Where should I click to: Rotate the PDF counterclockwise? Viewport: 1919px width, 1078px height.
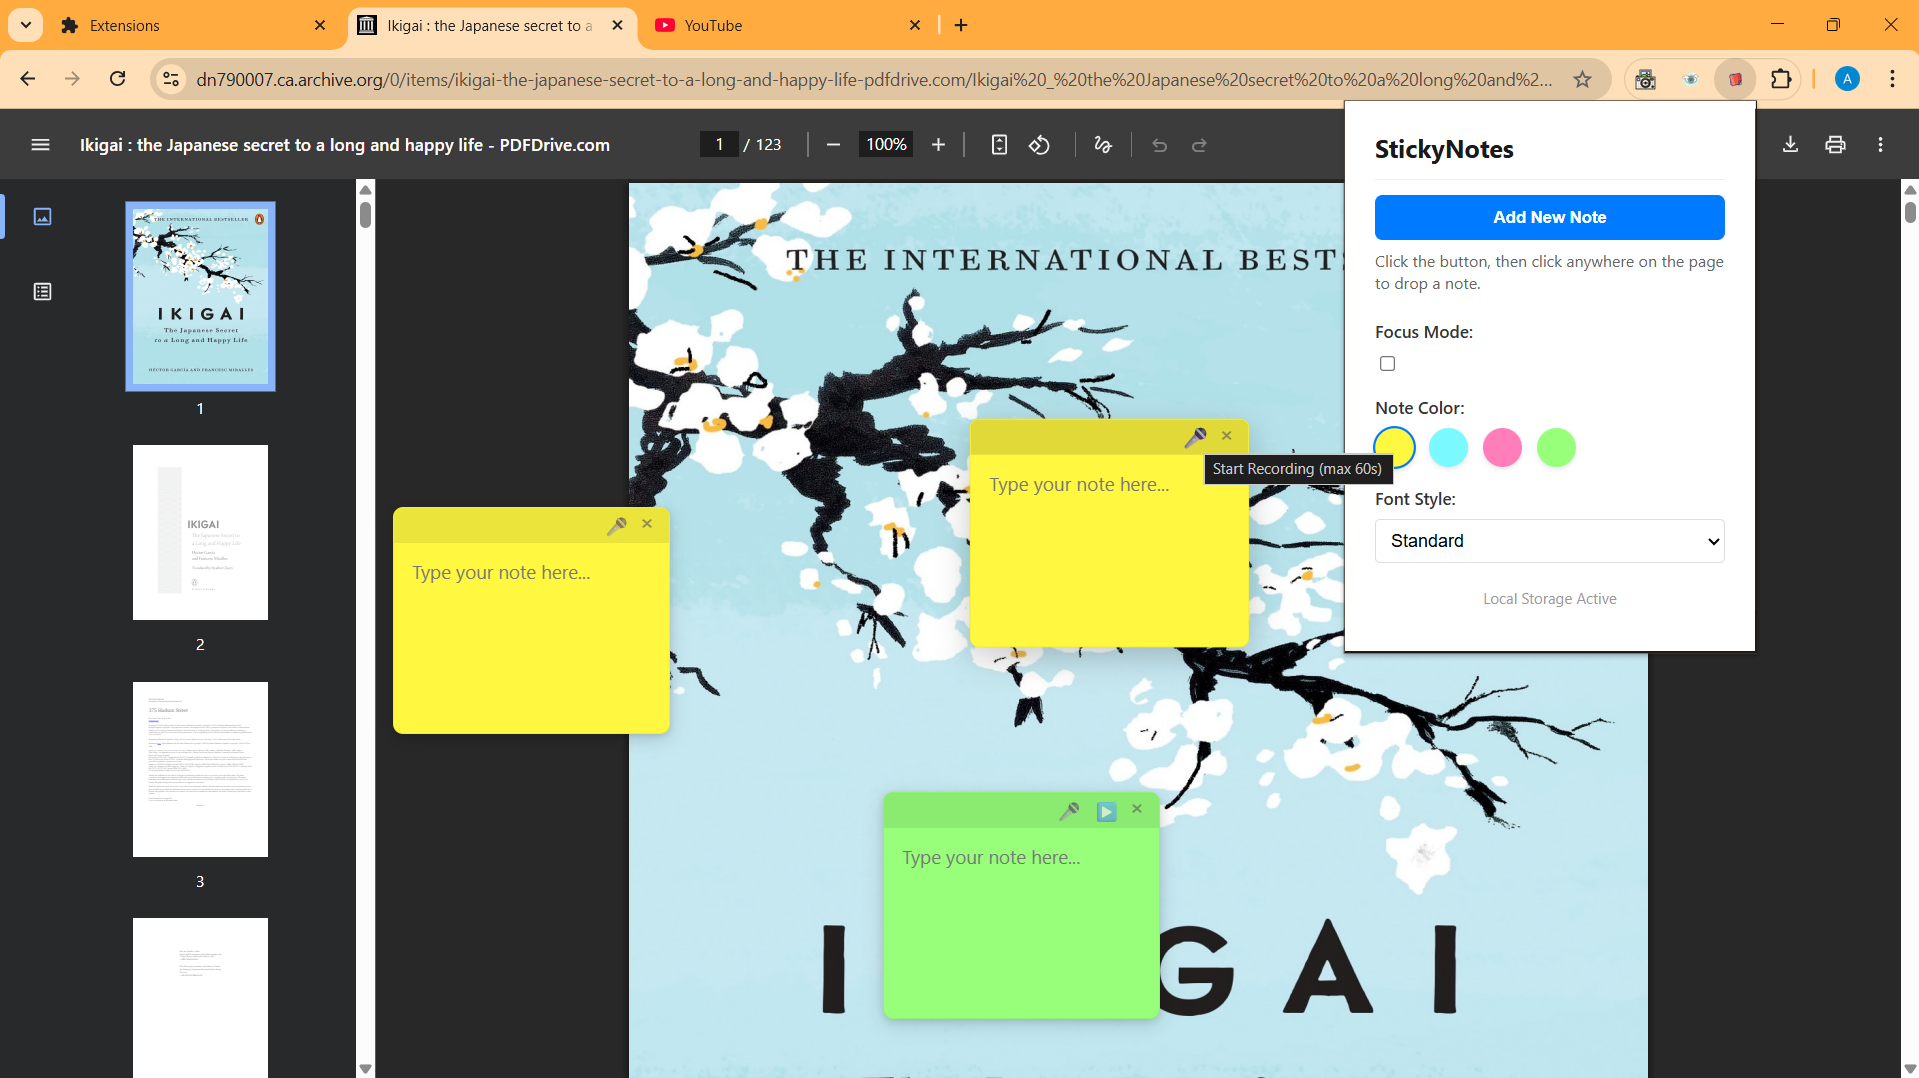click(1040, 145)
